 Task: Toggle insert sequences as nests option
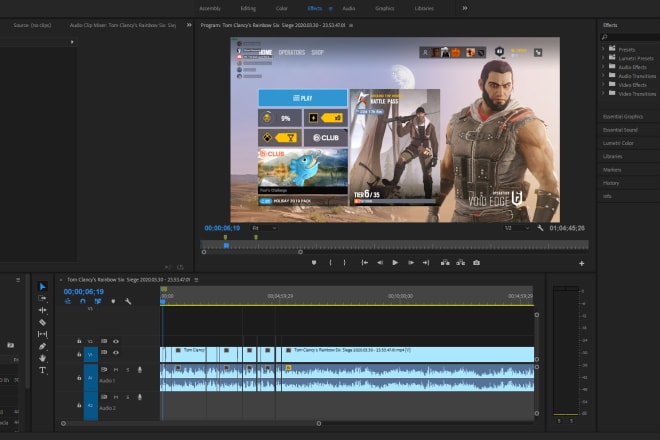tap(68, 301)
